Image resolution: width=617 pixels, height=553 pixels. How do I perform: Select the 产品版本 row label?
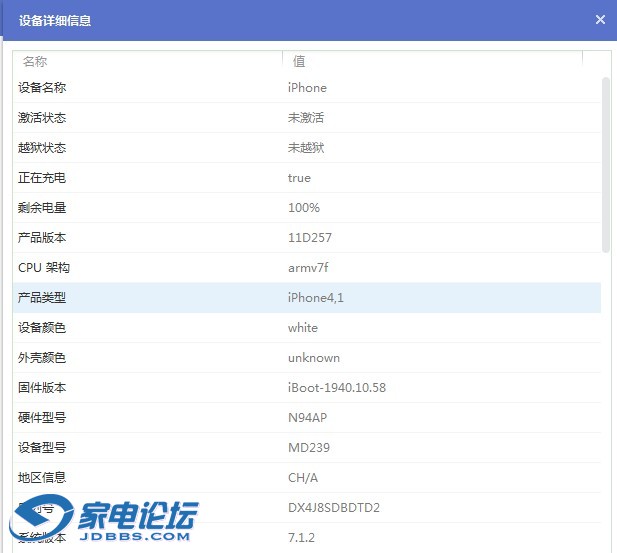[42, 237]
